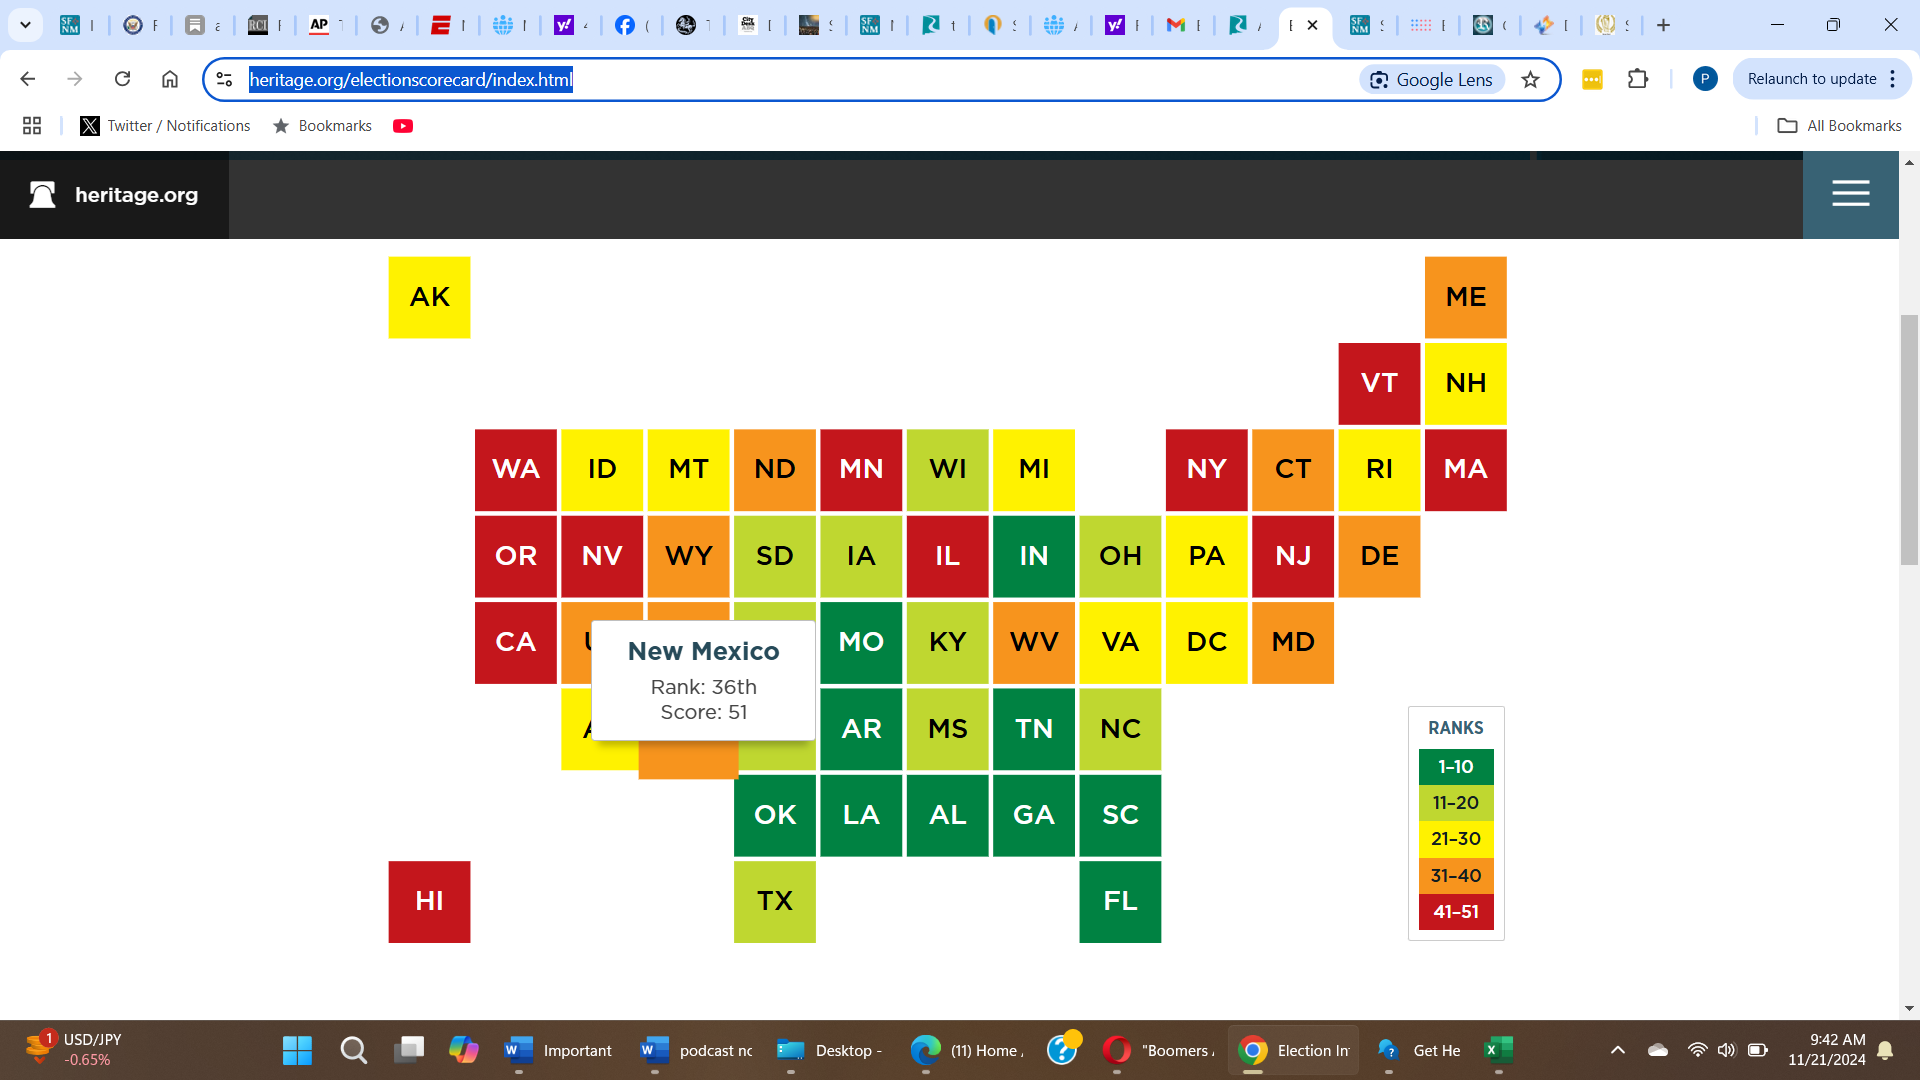Screen dimensions: 1920x1080
Task: Open Twitter / Notifications bookmark
Action: [165, 126]
